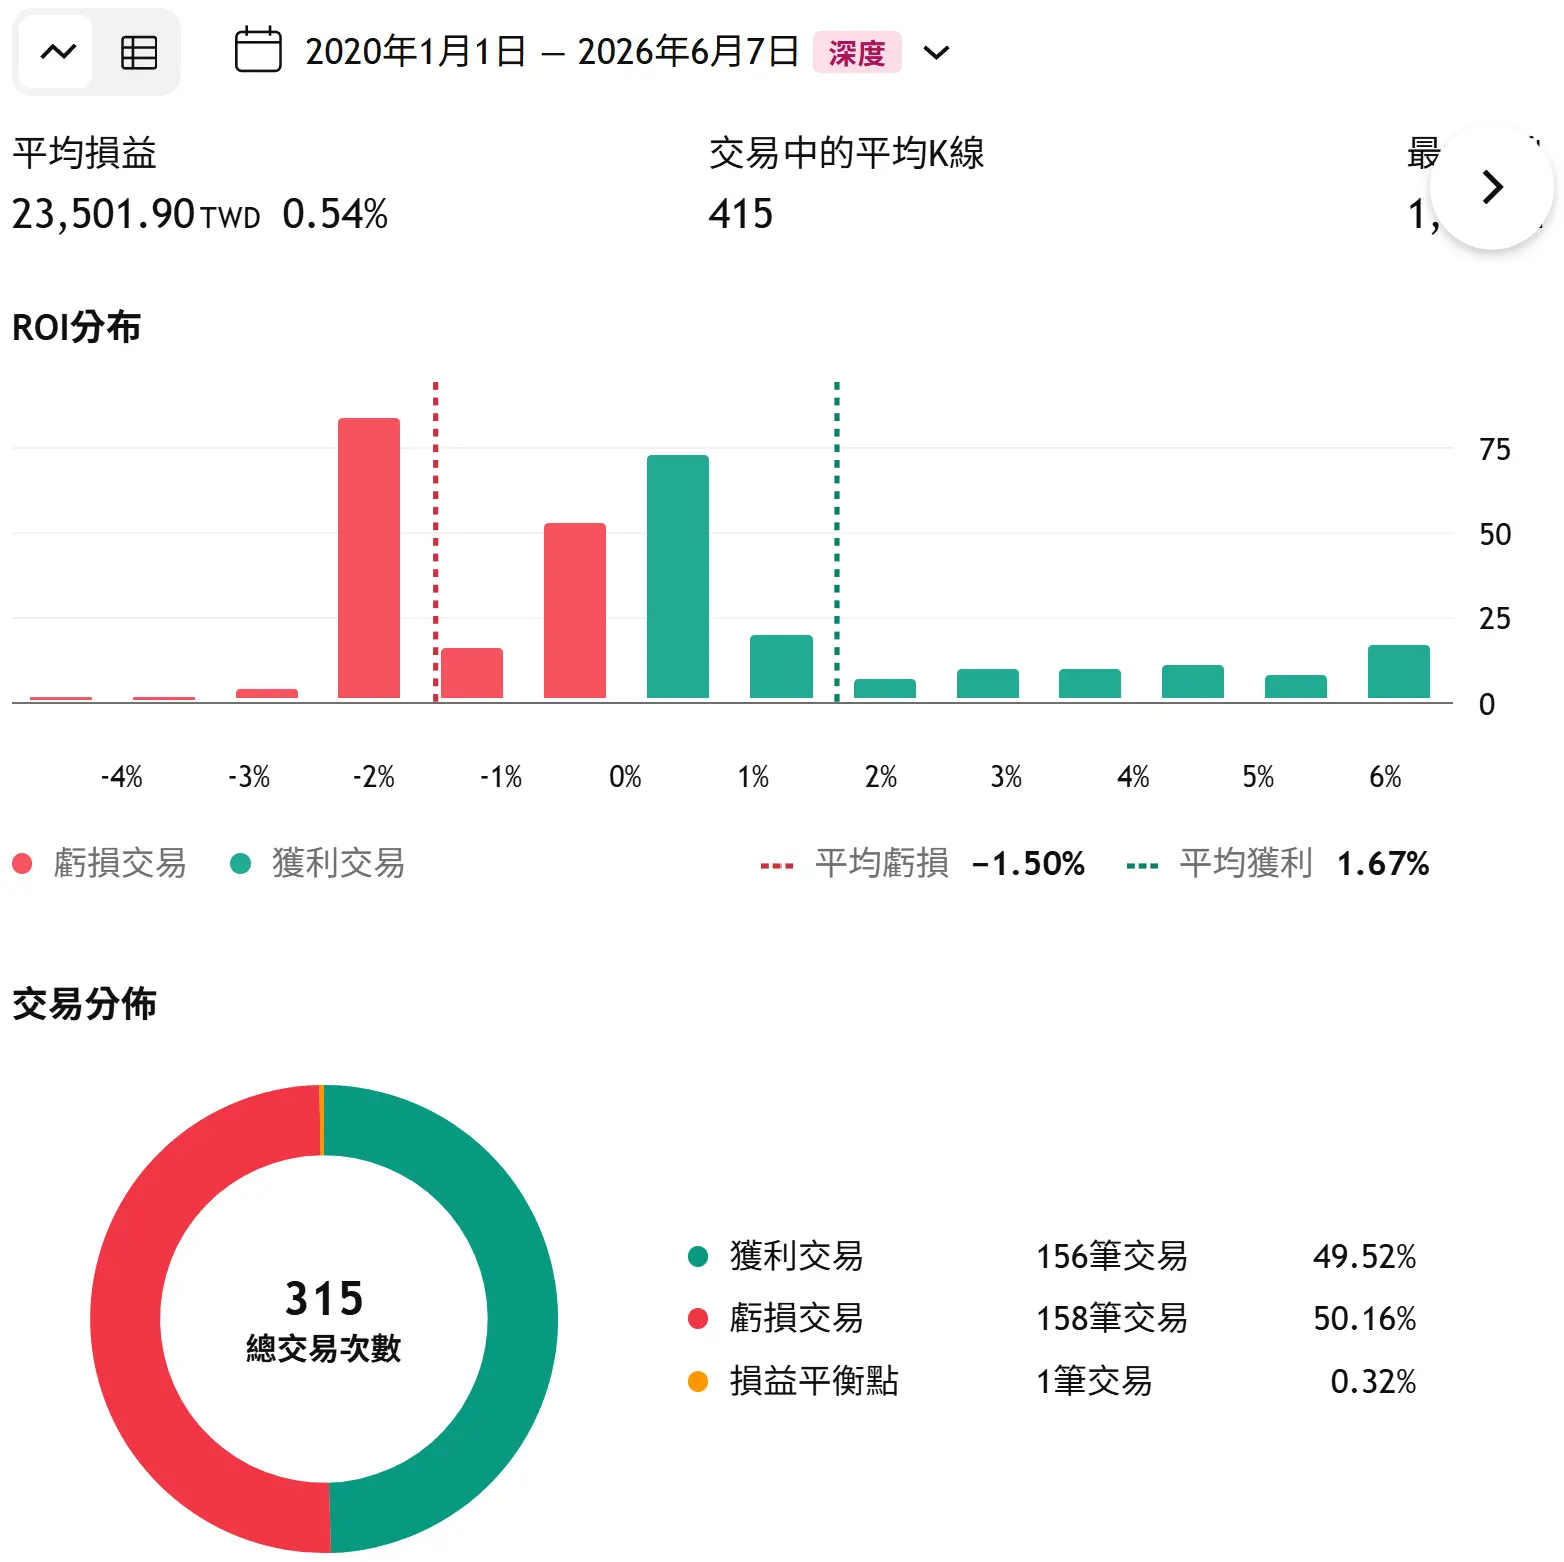Click the green segment of donut chart
The image size is (1564, 1562).
tap(522, 1318)
